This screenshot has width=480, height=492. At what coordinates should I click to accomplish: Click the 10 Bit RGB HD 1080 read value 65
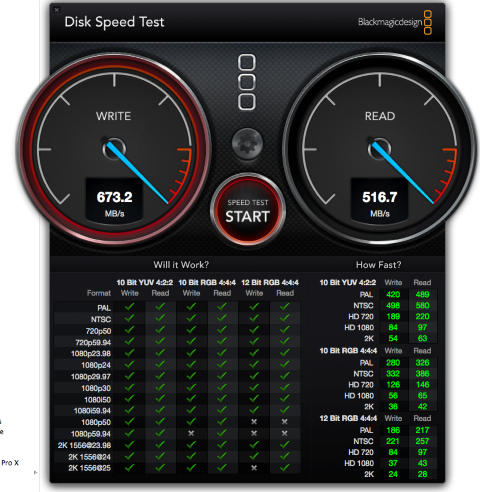422,396
